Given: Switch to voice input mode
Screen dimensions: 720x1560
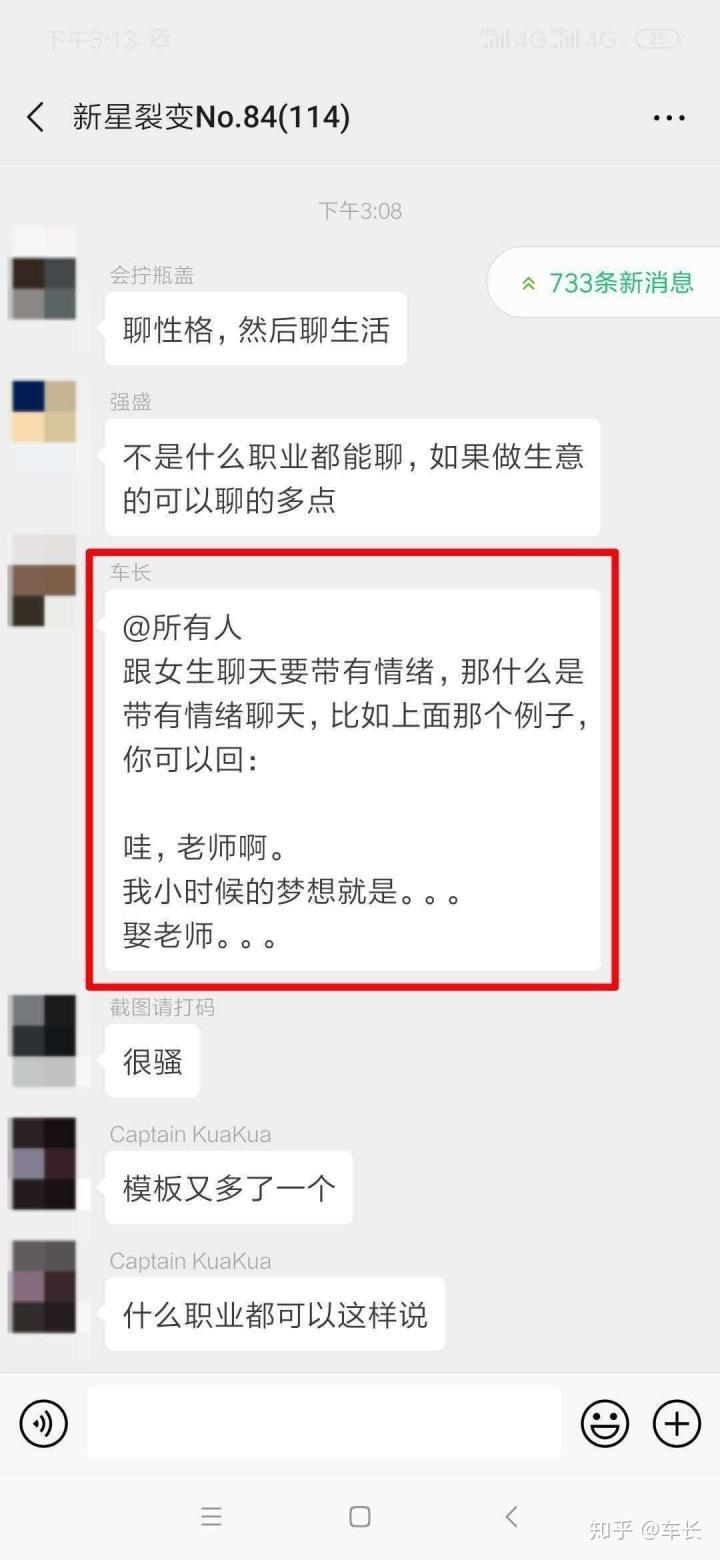Looking at the screenshot, I should tap(43, 1422).
